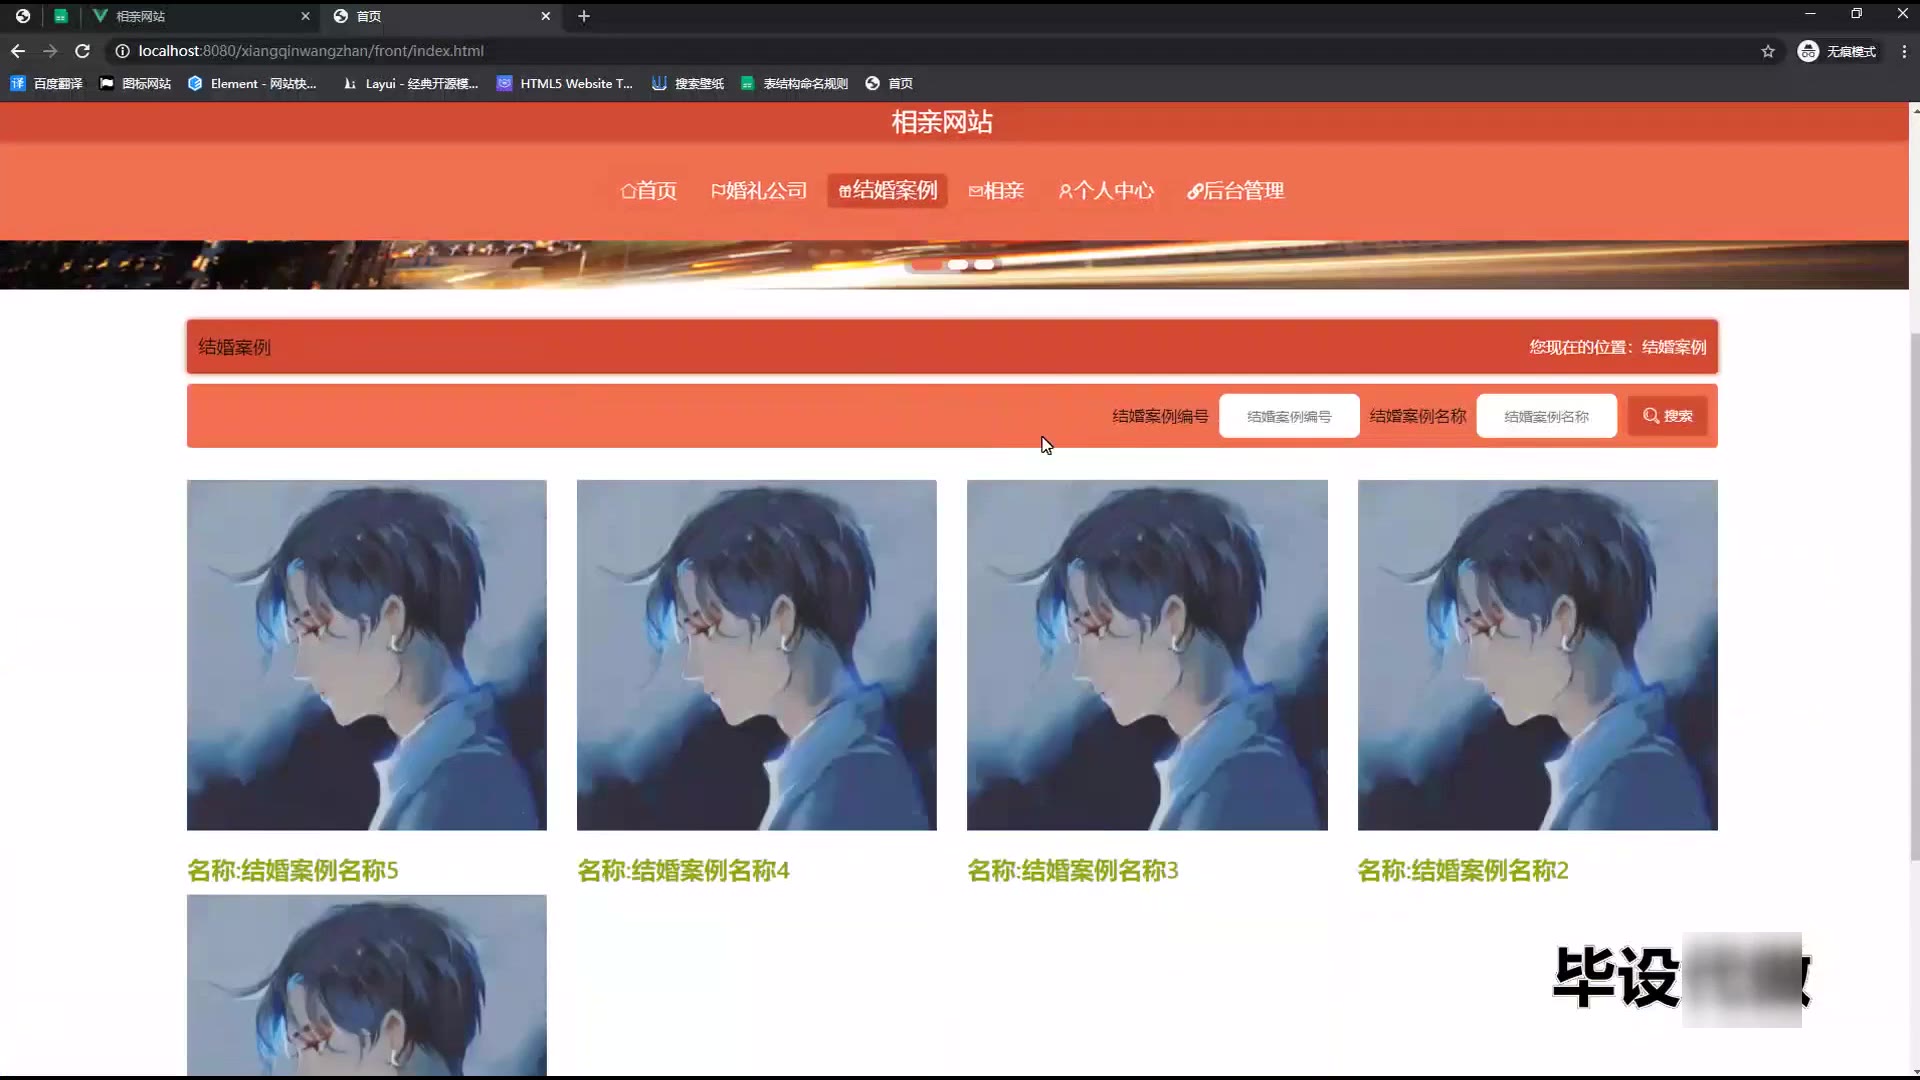Viewport: 1920px width, 1080px height.
Task: Open 婚礼公司 in site navigation
Action: tap(759, 191)
